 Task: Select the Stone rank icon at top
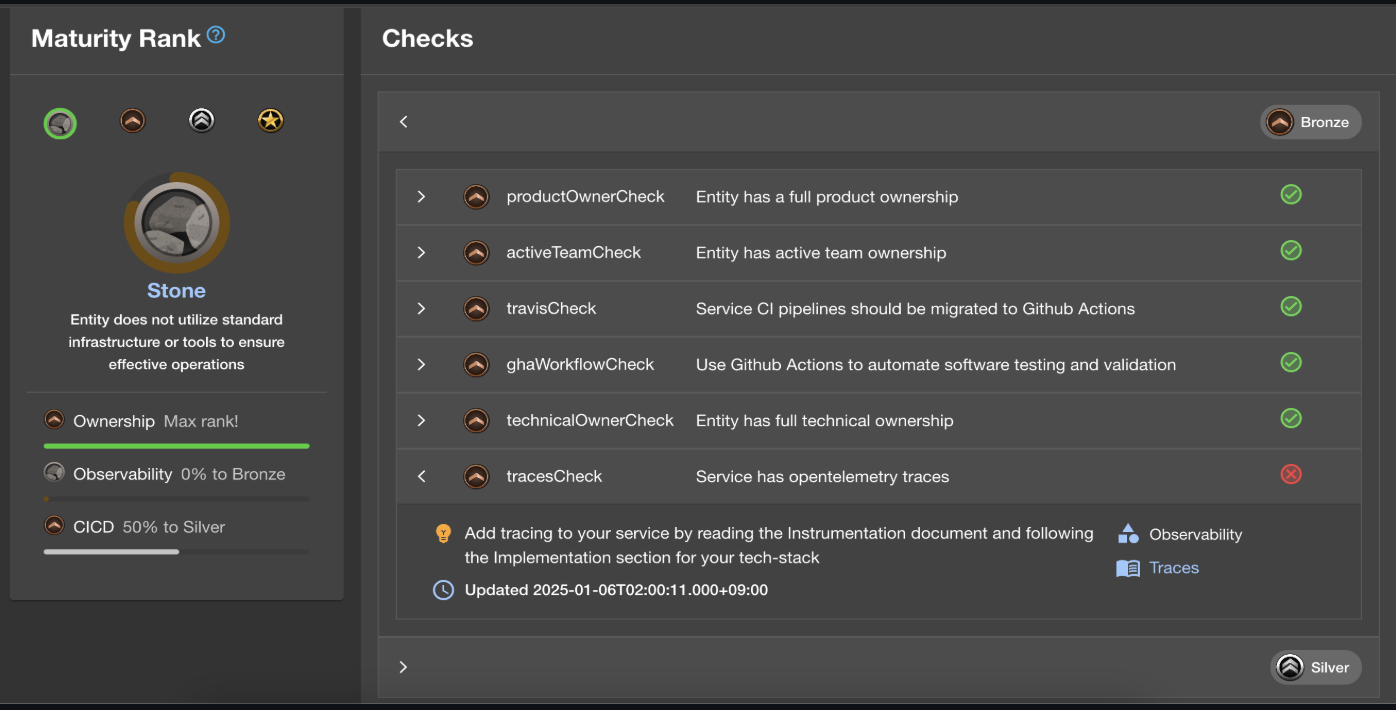click(60, 123)
